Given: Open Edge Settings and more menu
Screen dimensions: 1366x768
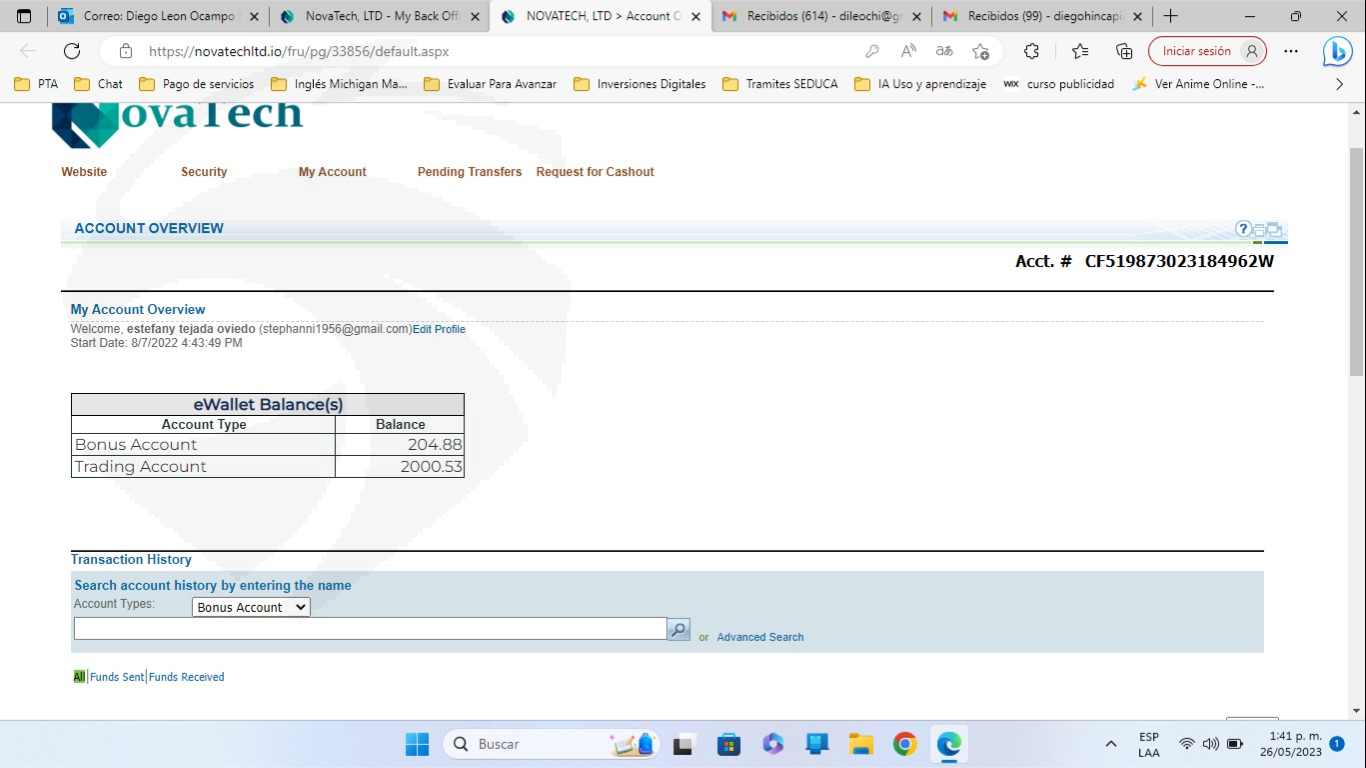Looking at the screenshot, I should coord(1291,51).
